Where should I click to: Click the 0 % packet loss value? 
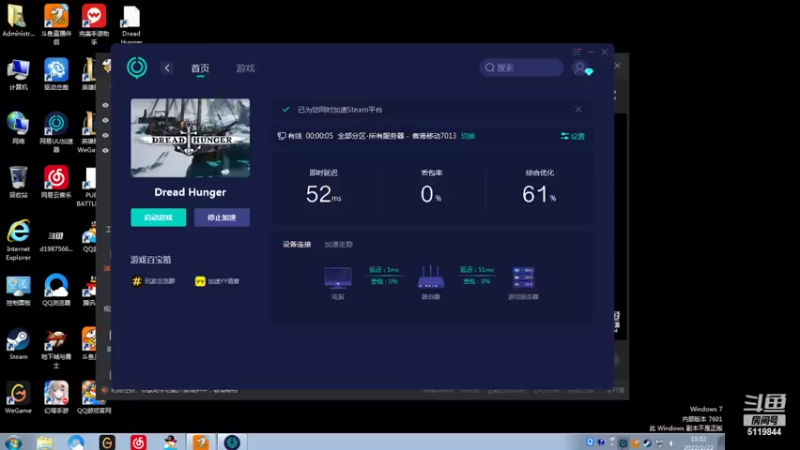click(431, 194)
